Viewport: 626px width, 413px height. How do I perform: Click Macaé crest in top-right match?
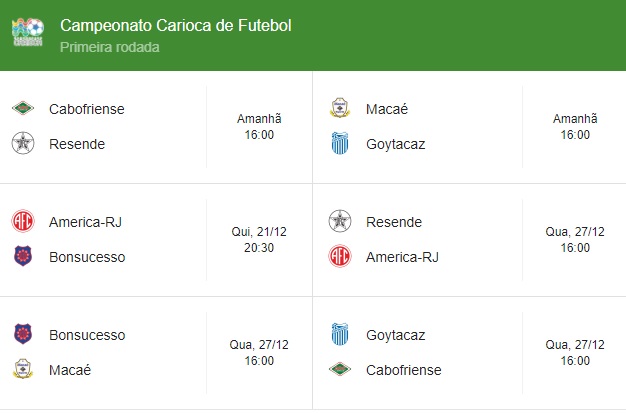pos(340,108)
